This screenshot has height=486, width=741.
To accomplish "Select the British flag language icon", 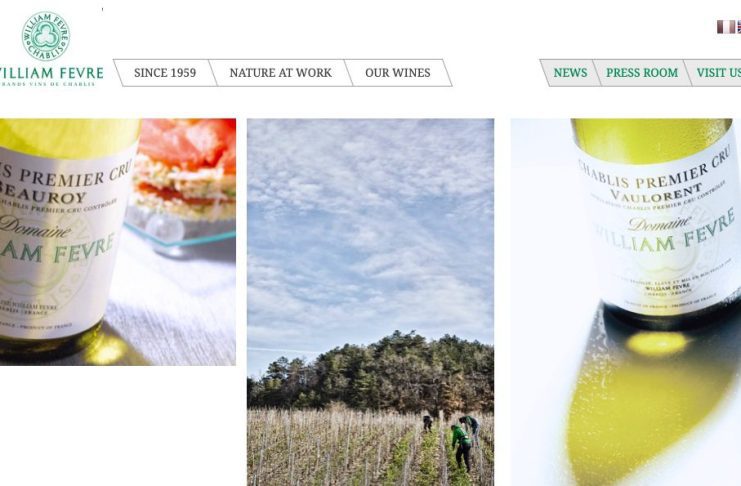I will [739, 27].
